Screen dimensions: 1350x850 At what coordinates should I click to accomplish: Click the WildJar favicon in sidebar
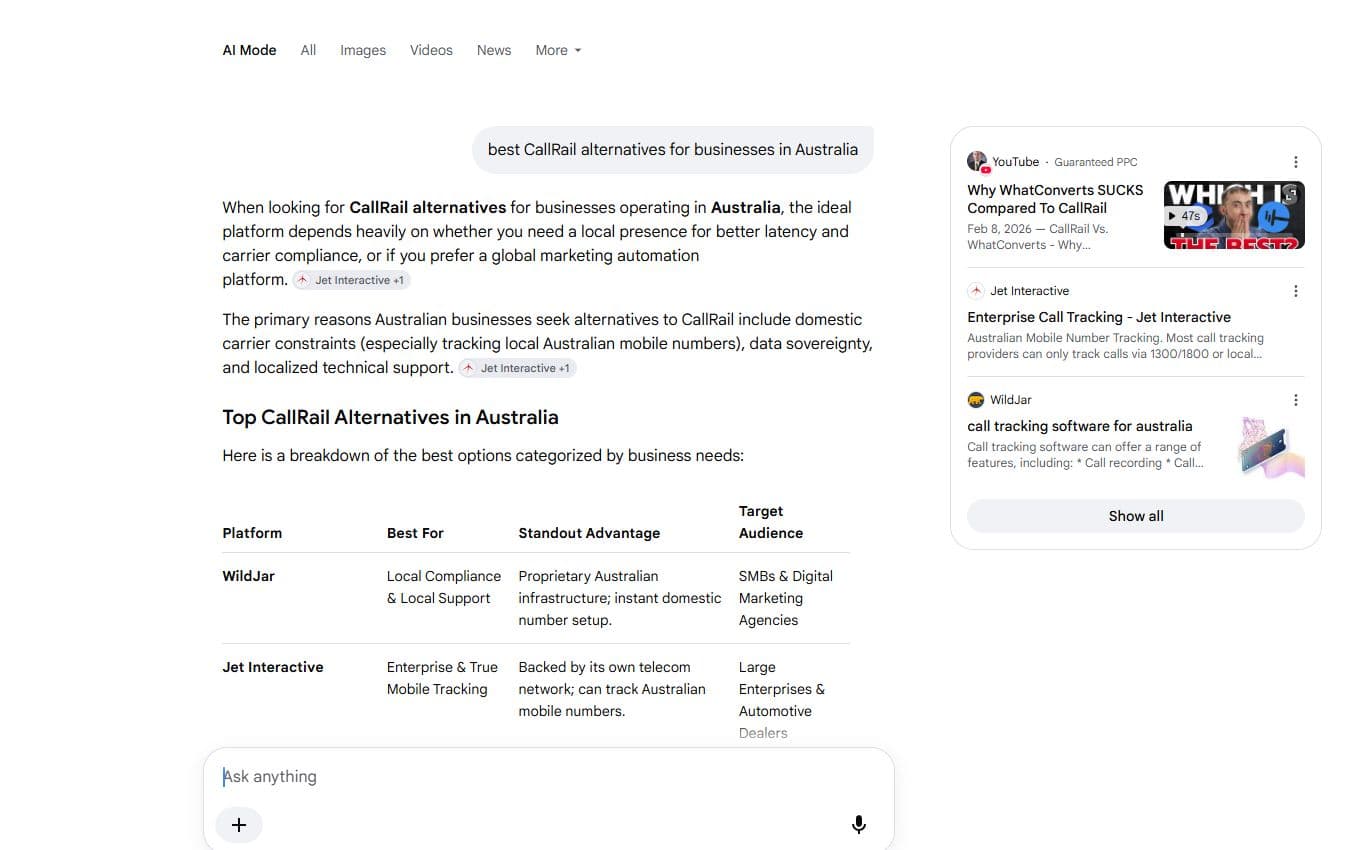[x=976, y=400]
